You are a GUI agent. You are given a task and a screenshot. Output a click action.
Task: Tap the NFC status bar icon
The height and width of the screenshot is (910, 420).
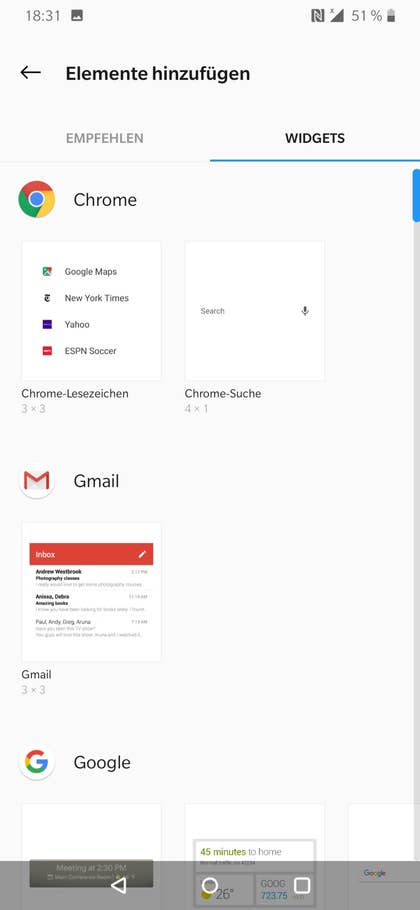(318, 16)
